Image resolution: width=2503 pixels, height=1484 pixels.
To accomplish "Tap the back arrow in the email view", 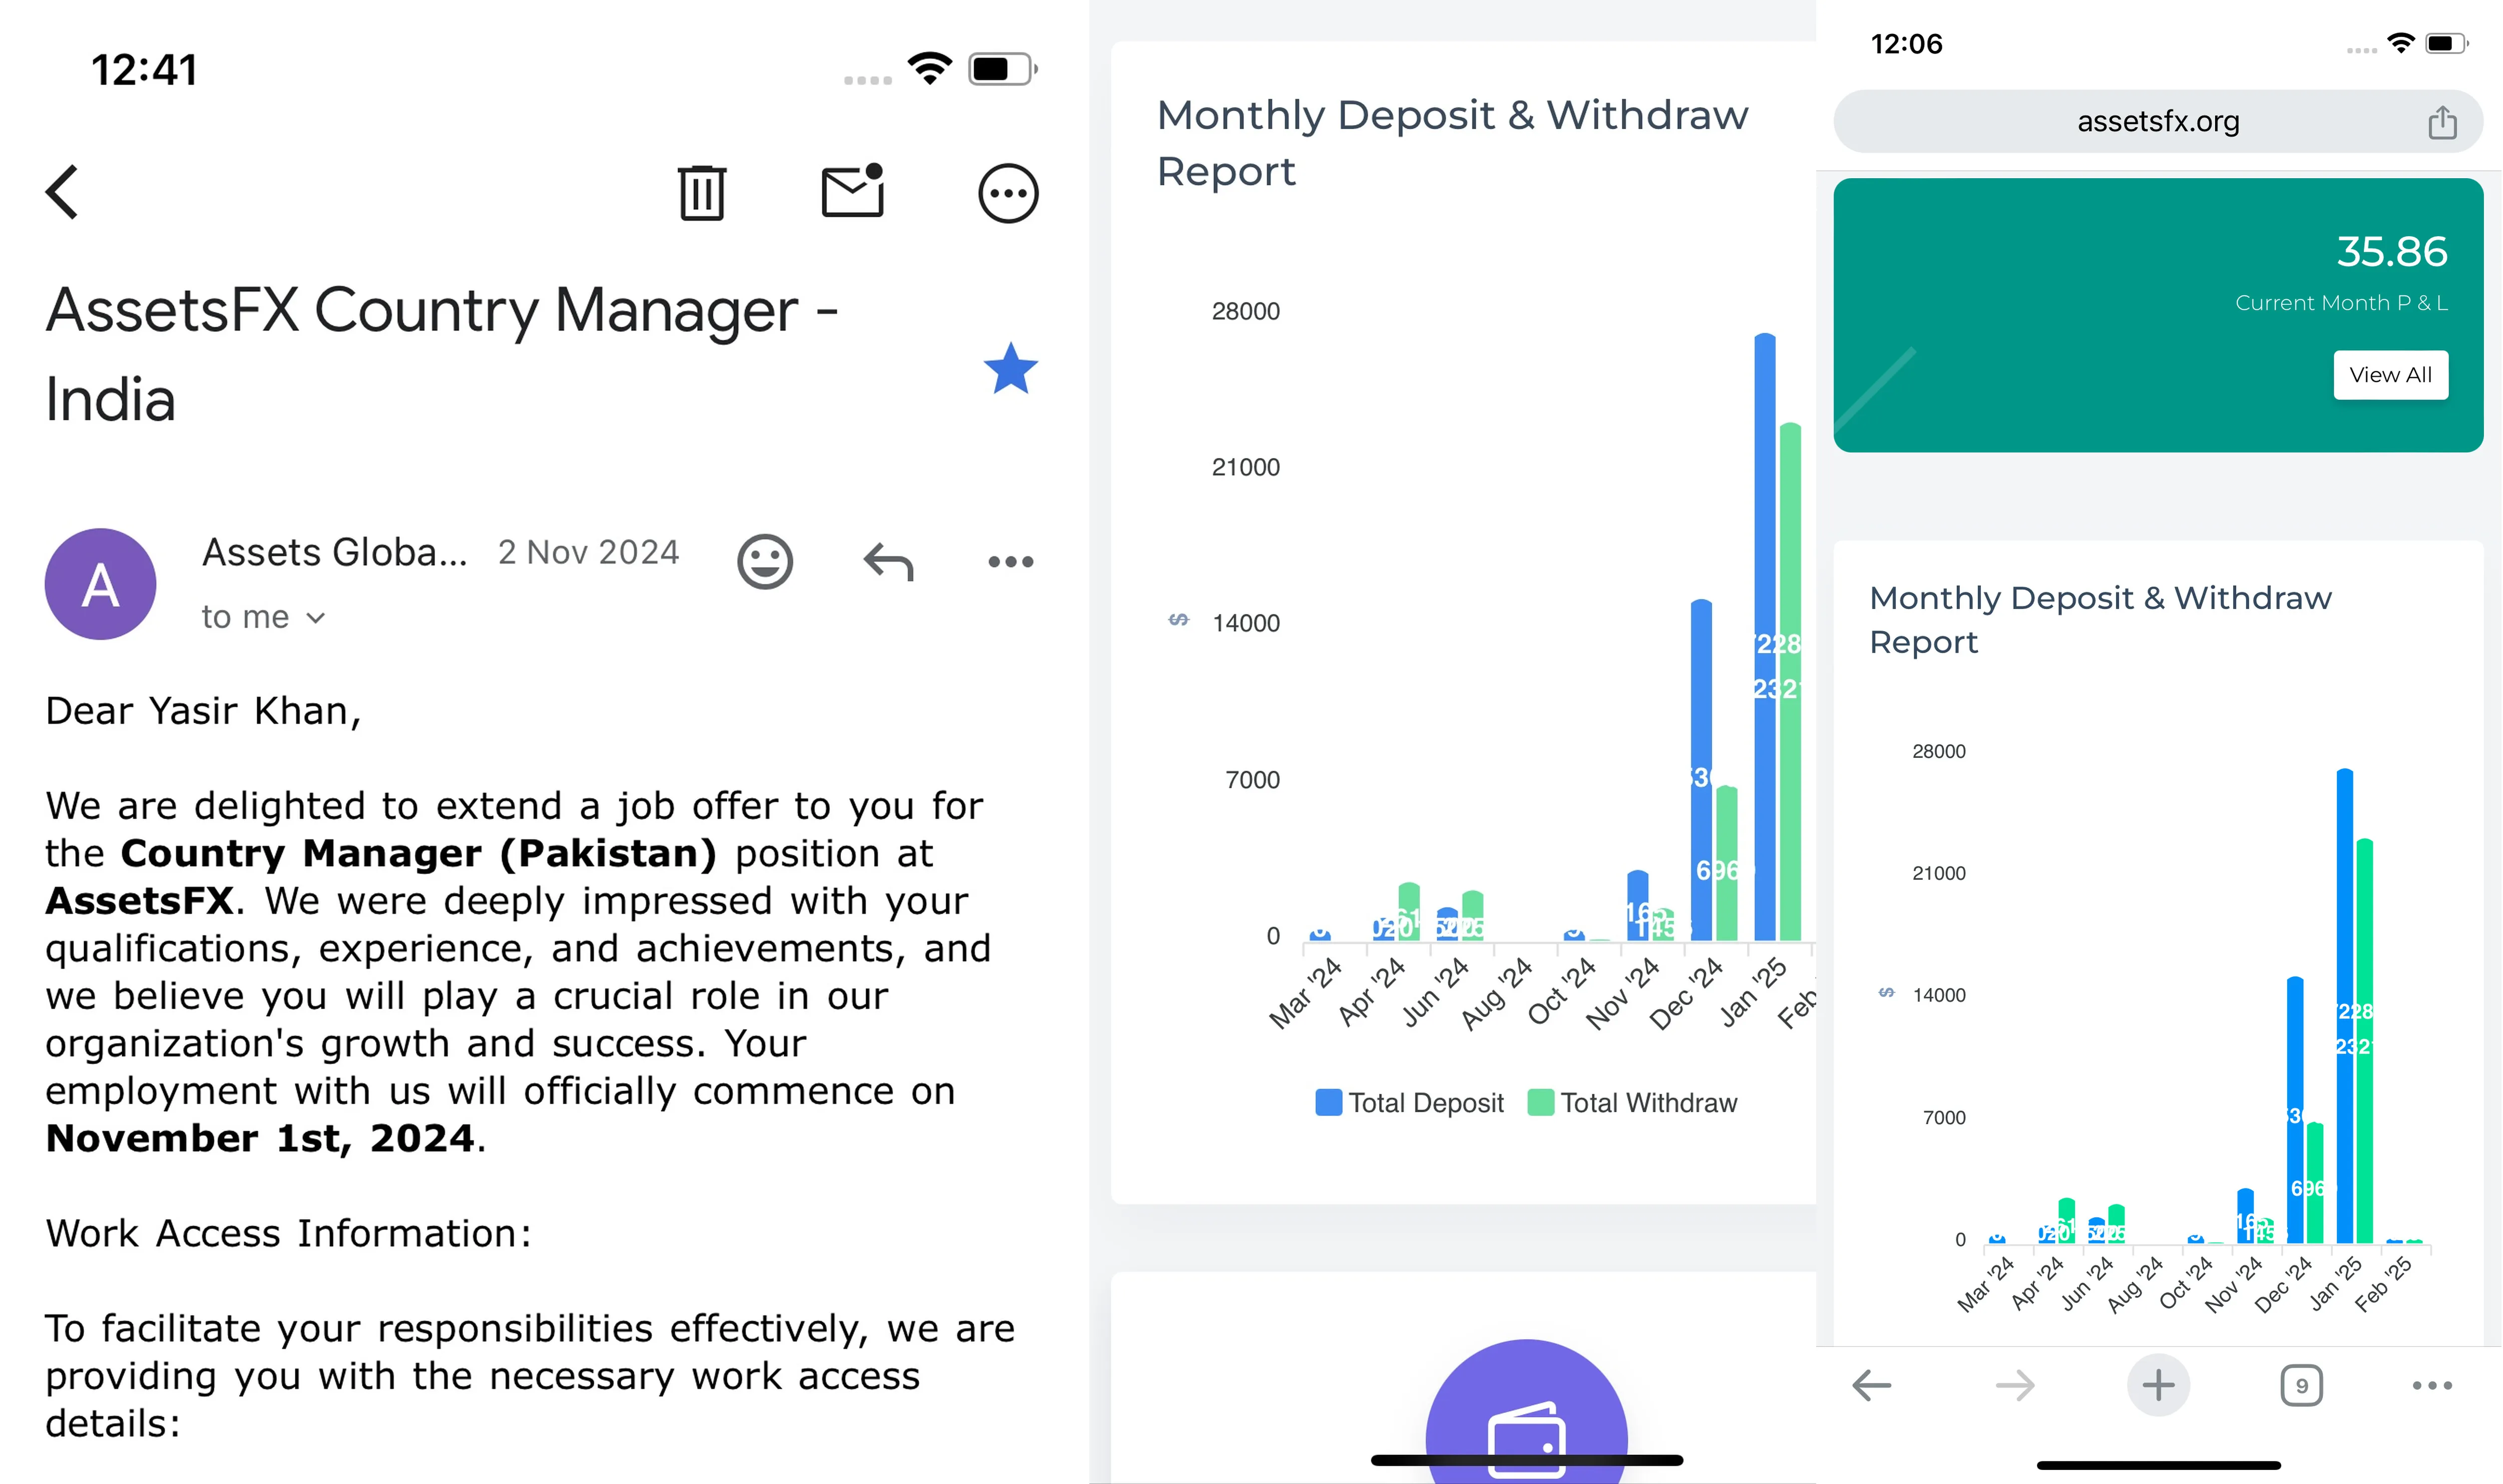I will click(62, 192).
